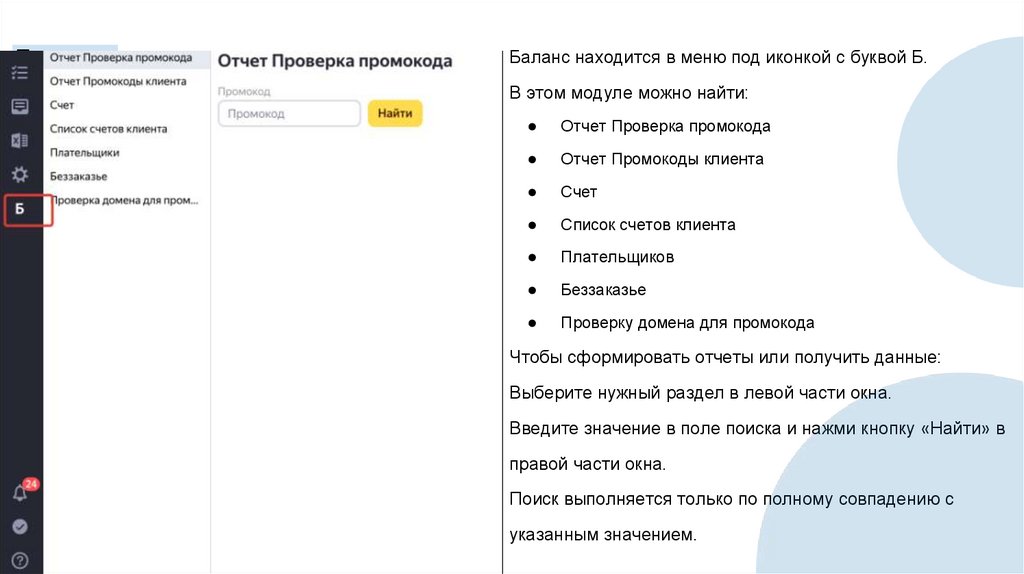The image size is (1024, 574).
Task: Open the task list icon in sidebar
Action: coord(20,72)
